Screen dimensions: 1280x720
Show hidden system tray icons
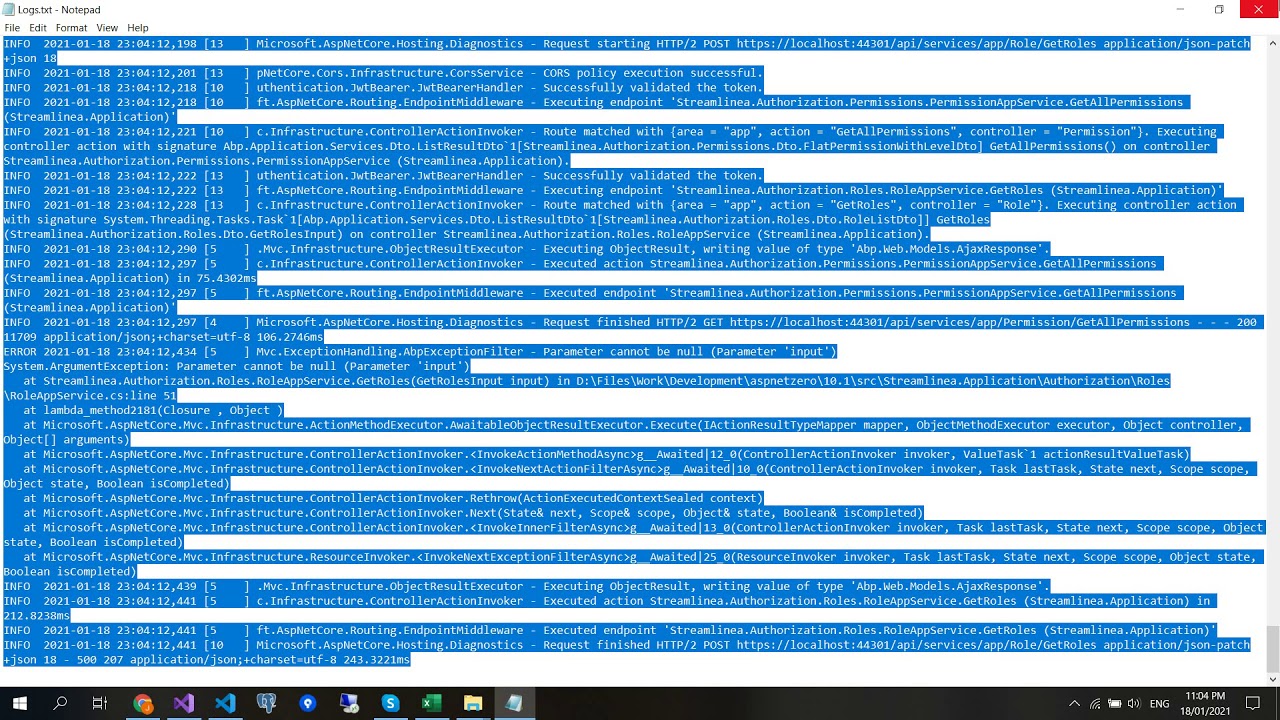click(1075, 704)
